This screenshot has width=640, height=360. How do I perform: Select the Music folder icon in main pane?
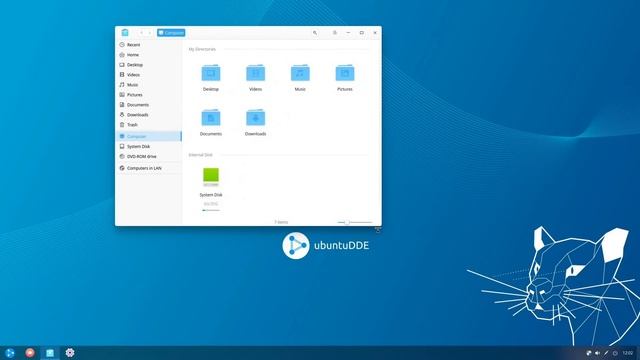click(x=300, y=73)
